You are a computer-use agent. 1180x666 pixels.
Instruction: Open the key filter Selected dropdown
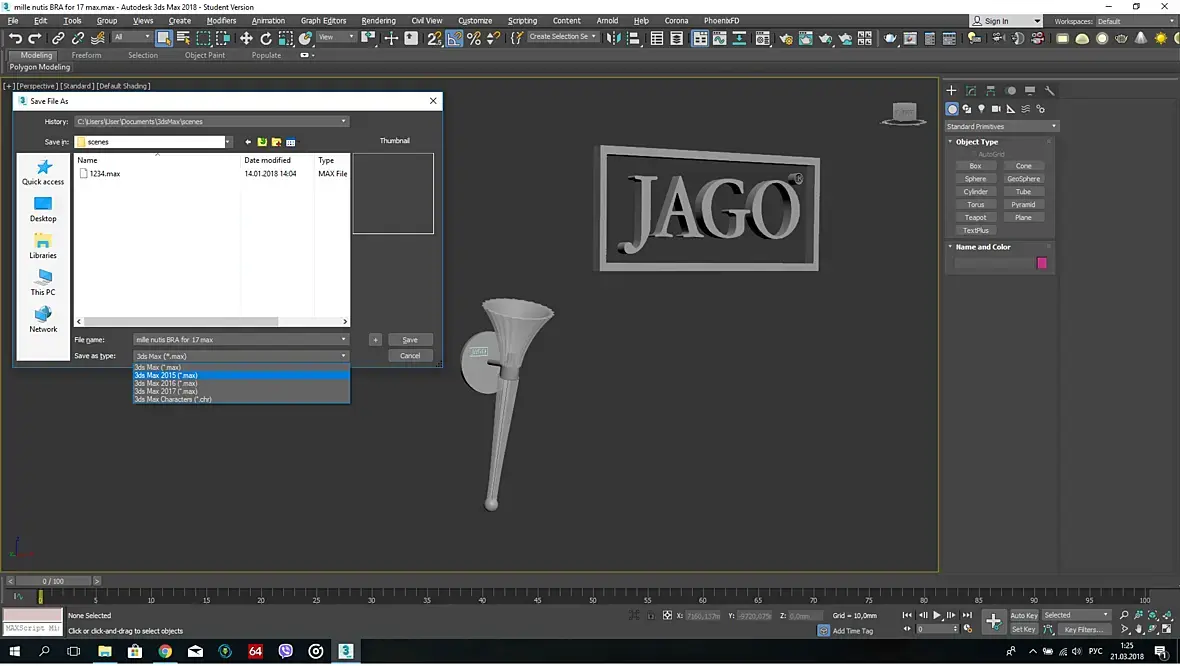1076,616
